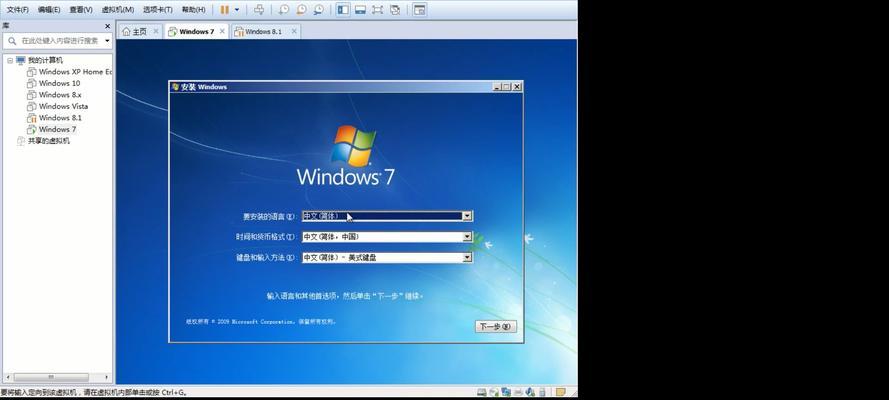Collapse the 我的计算机 tree node
Screen dimensions: 889x400
[x=10, y=60]
